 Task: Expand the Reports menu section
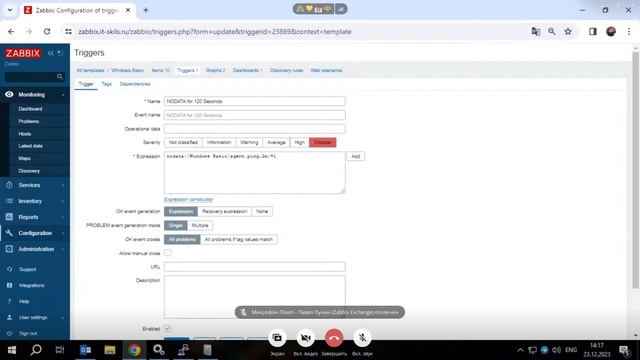click(63, 217)
